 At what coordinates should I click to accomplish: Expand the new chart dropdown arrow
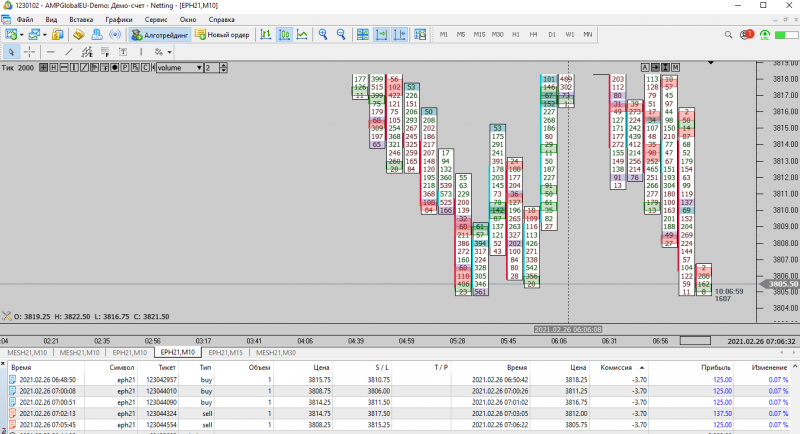(21, 35)
